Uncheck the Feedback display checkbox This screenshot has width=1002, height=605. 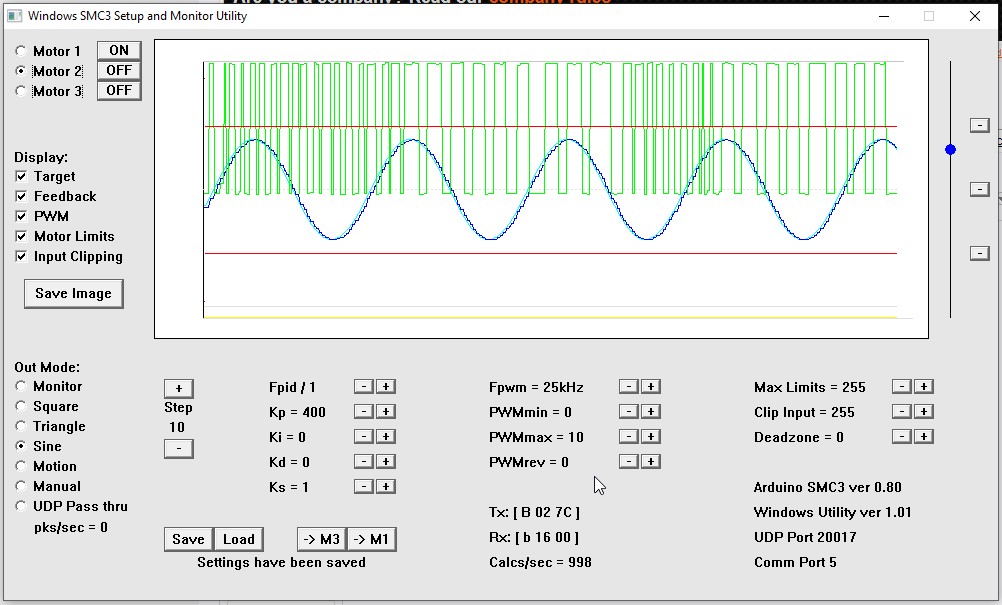[21, 197]
